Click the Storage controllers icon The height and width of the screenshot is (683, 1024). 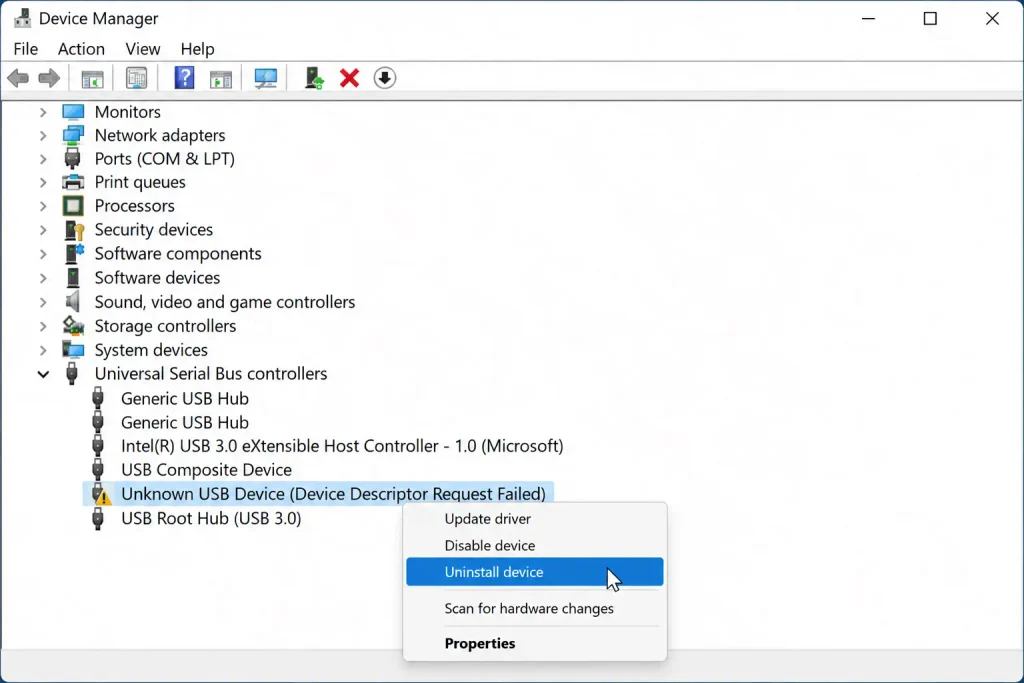click(73, 325)
